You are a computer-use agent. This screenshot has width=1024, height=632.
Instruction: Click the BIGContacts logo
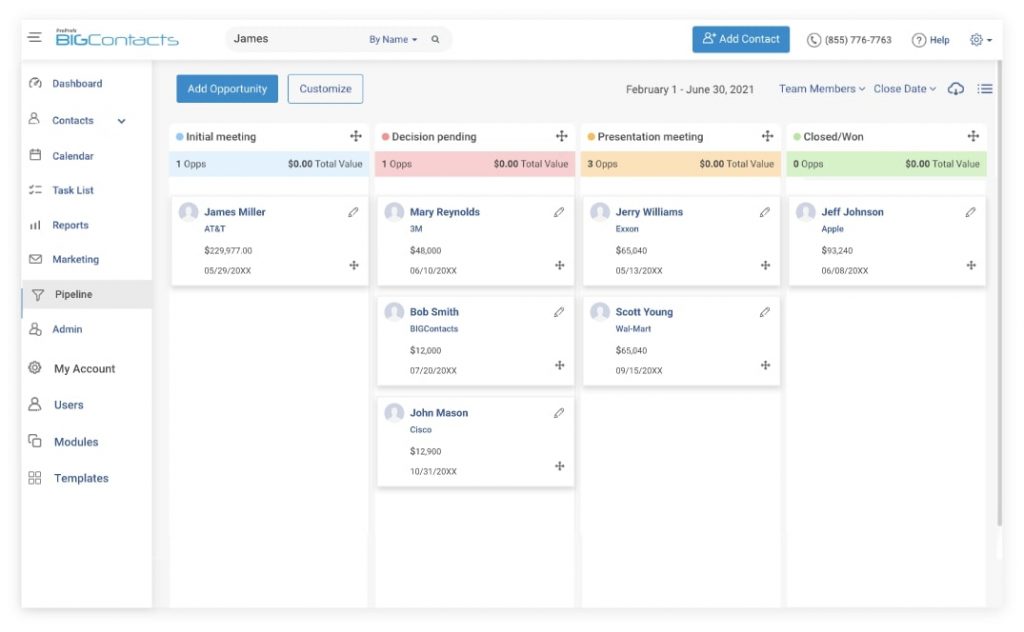(117, 39)
